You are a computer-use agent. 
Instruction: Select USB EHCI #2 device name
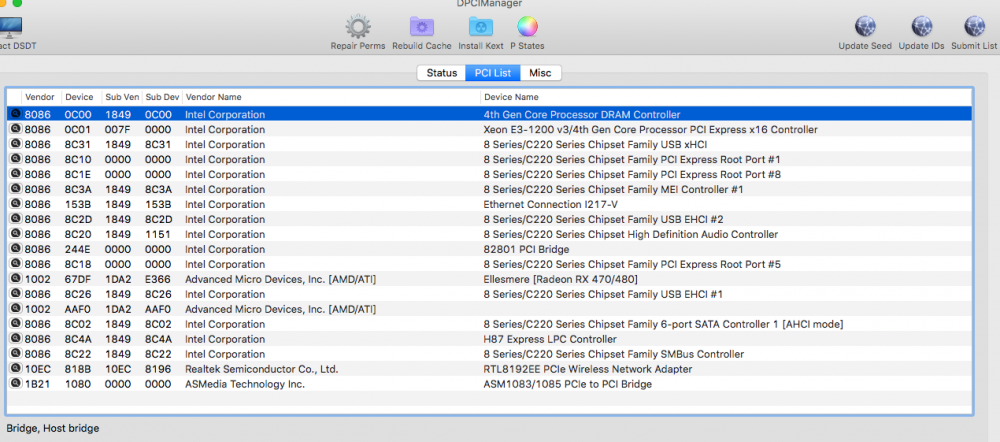coord(603,219)
